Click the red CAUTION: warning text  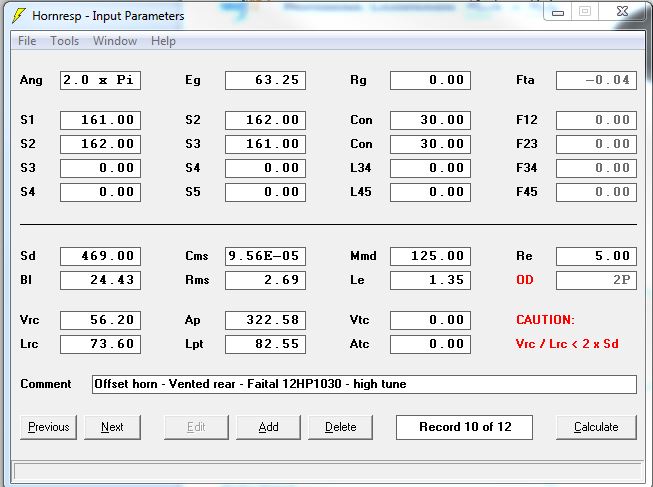(545, 320)
